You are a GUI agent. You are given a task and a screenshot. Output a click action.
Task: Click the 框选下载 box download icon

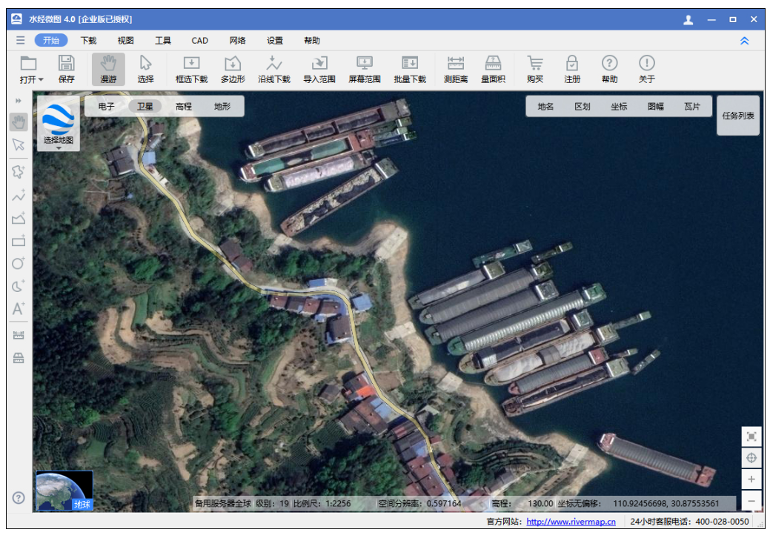pos(191,68)
